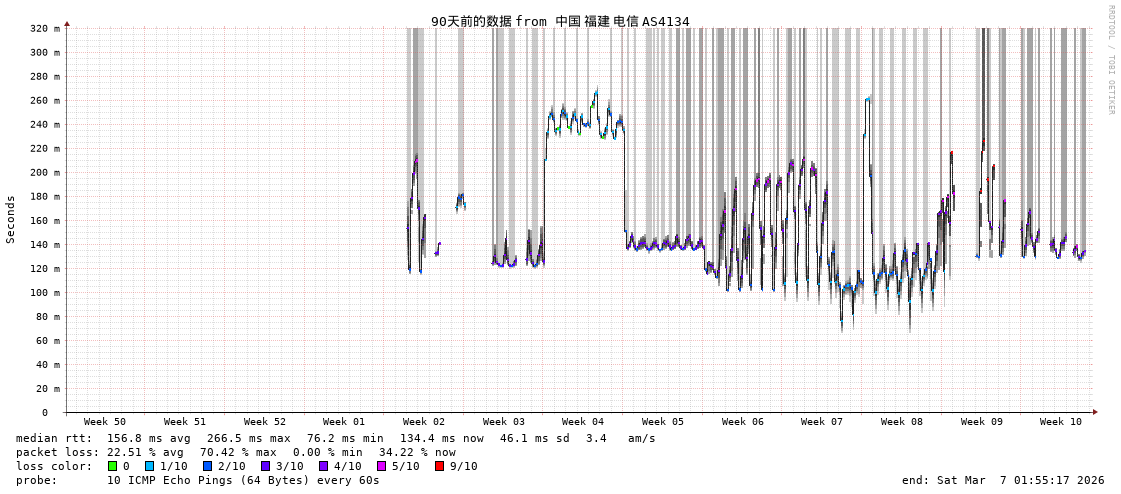
Task: Click the Week 07 x-axis label
Action: [822, 422]
